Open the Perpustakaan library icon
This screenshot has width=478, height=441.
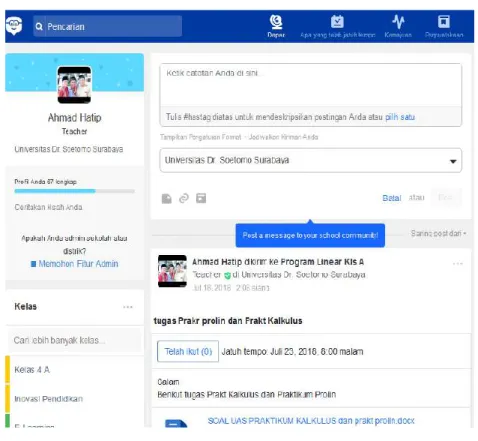coord(444,22)
